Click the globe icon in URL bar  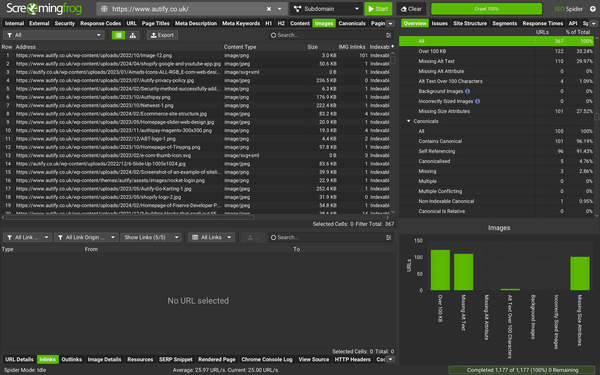coord(104,9)
